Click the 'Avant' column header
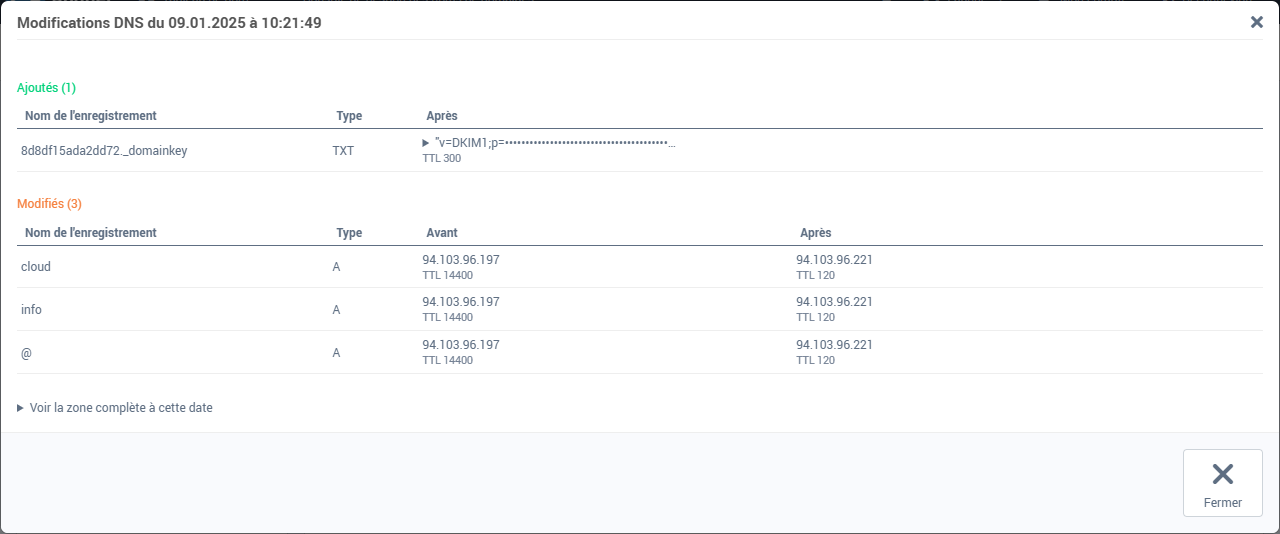1280x534 pixels. (x=442, y=233)
